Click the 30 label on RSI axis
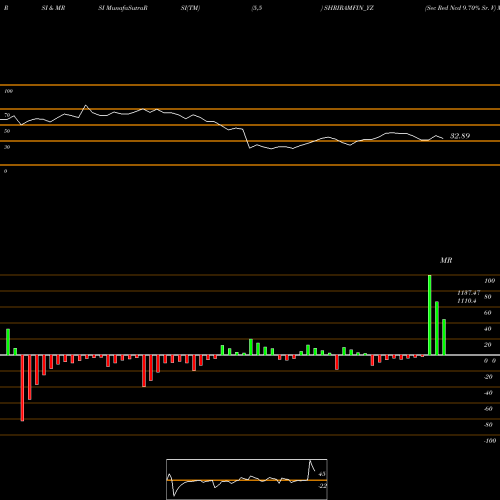 point(7,147)
